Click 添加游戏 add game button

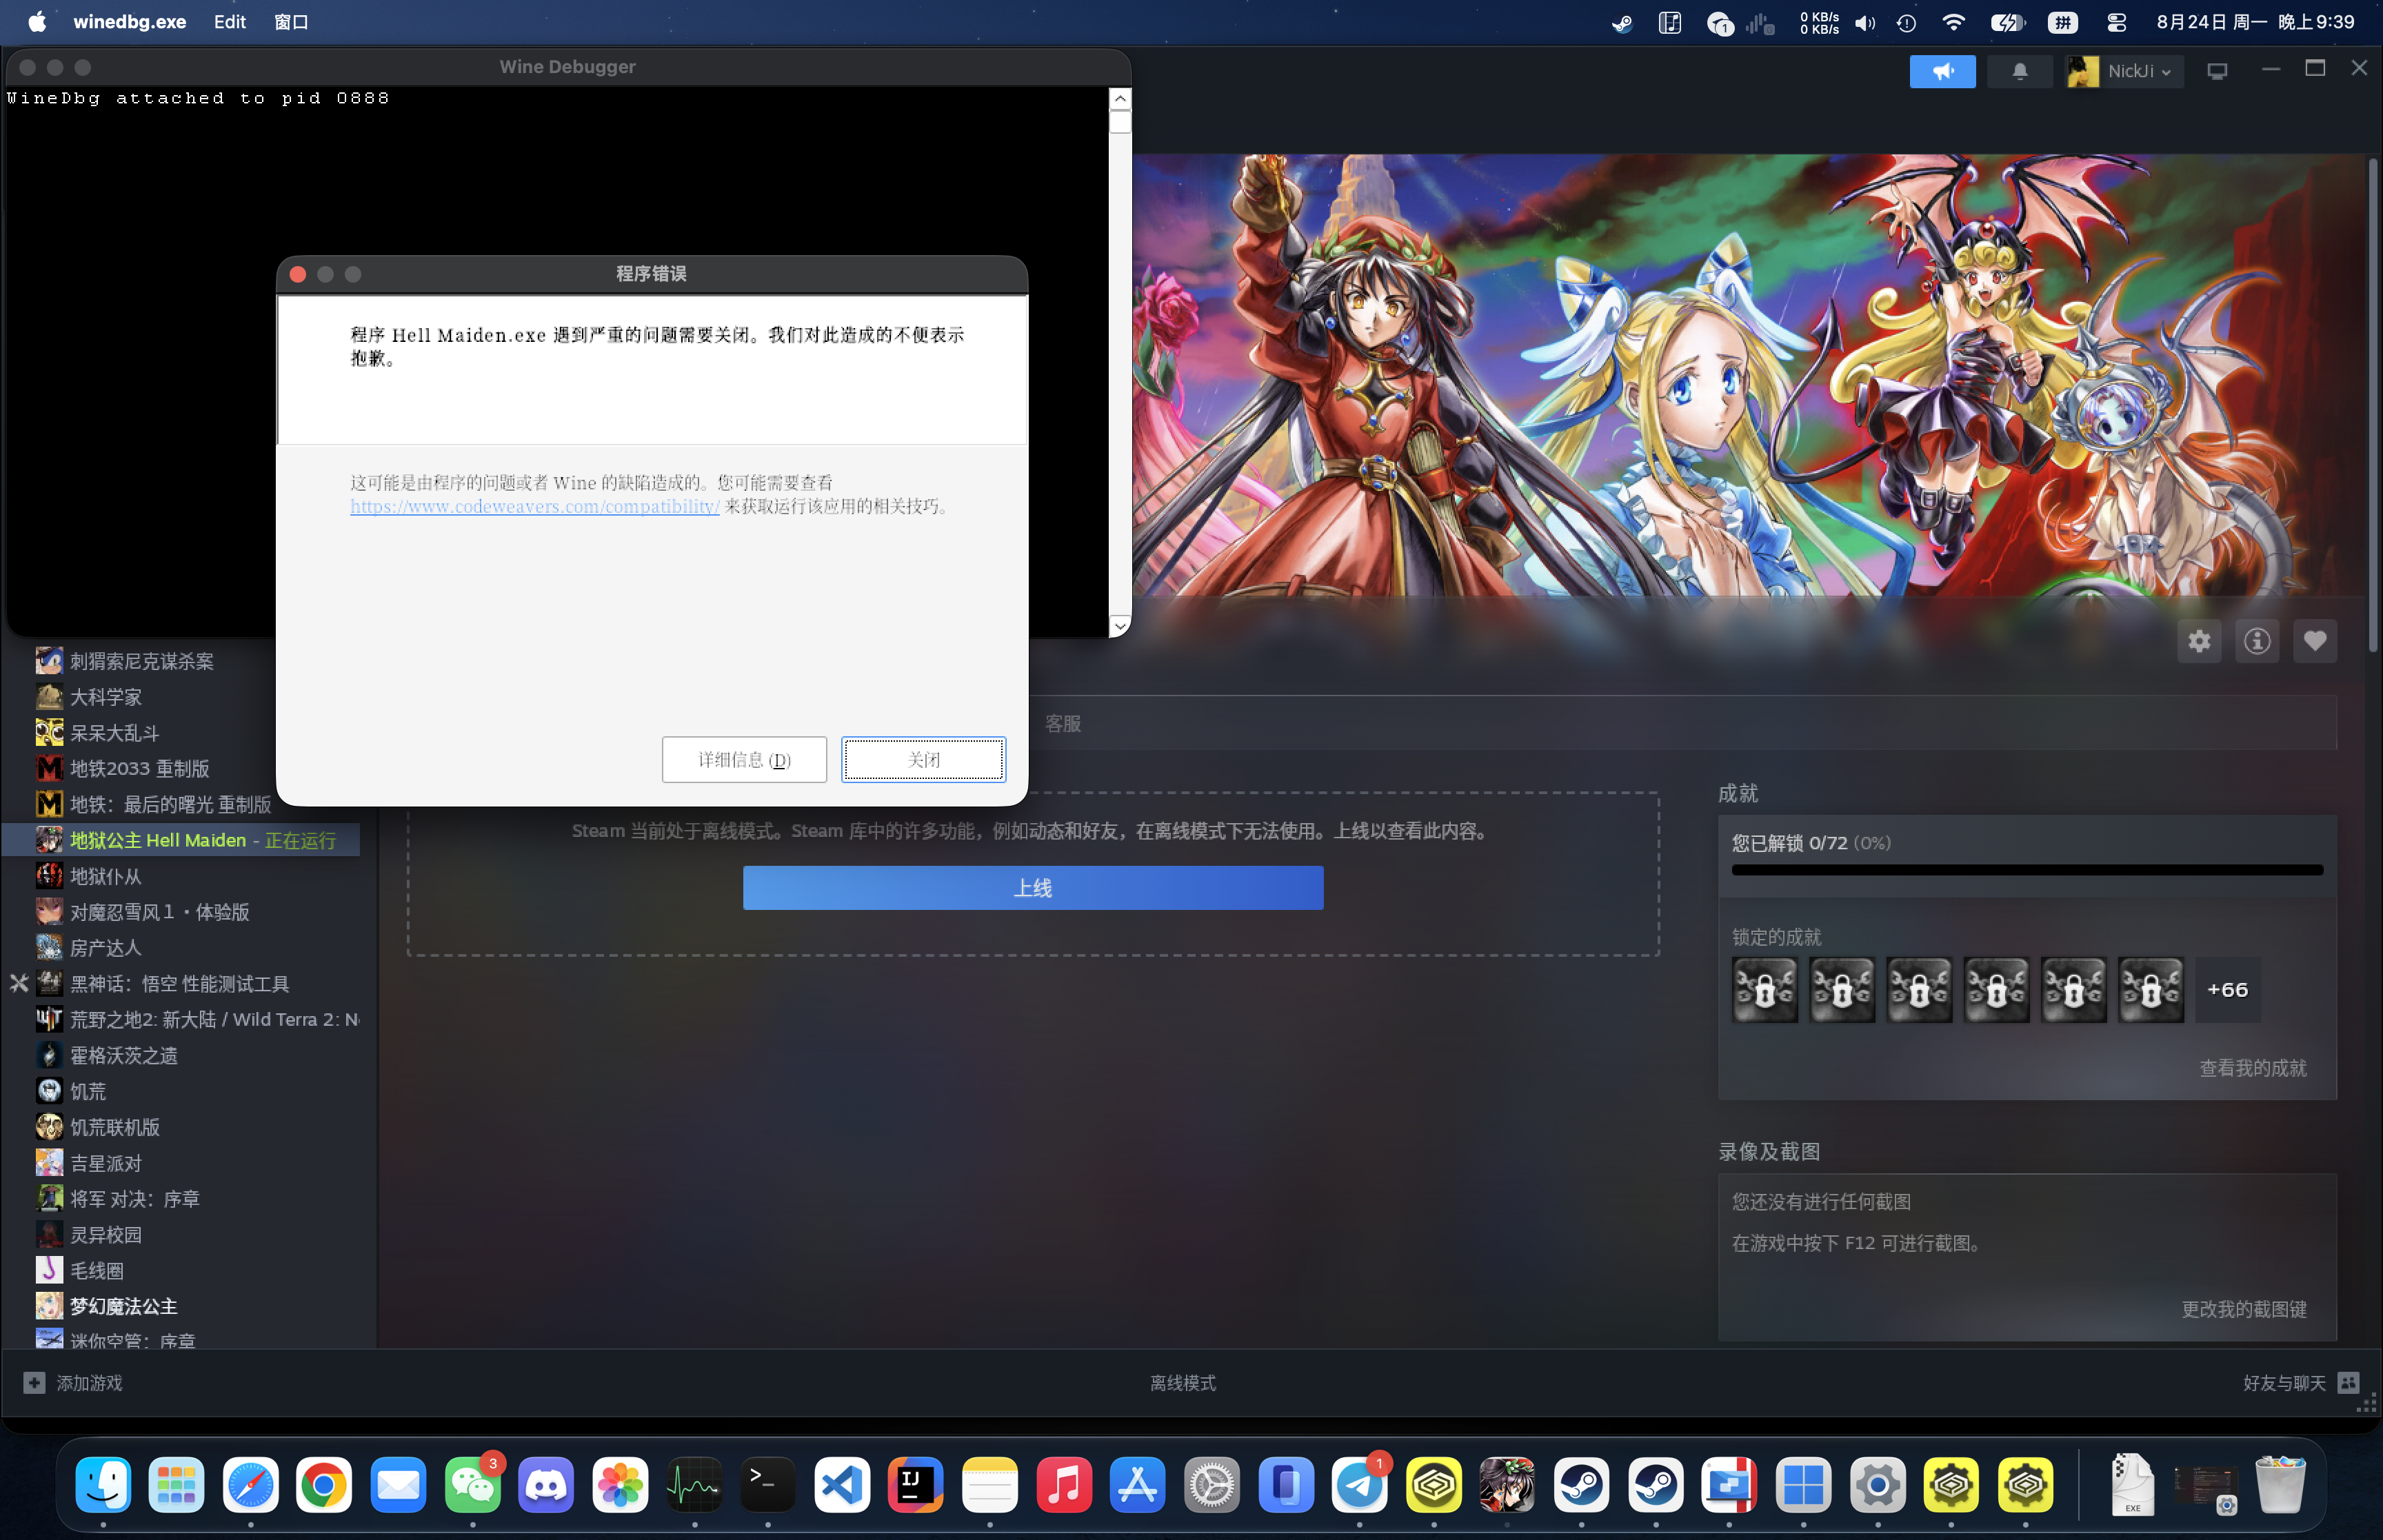(x=73, y=1383)
